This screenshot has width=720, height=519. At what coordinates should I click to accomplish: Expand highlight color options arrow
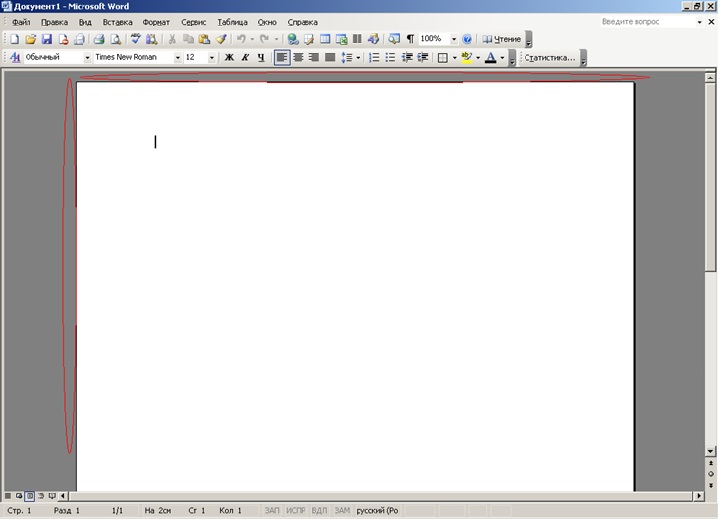click(478, 58)
